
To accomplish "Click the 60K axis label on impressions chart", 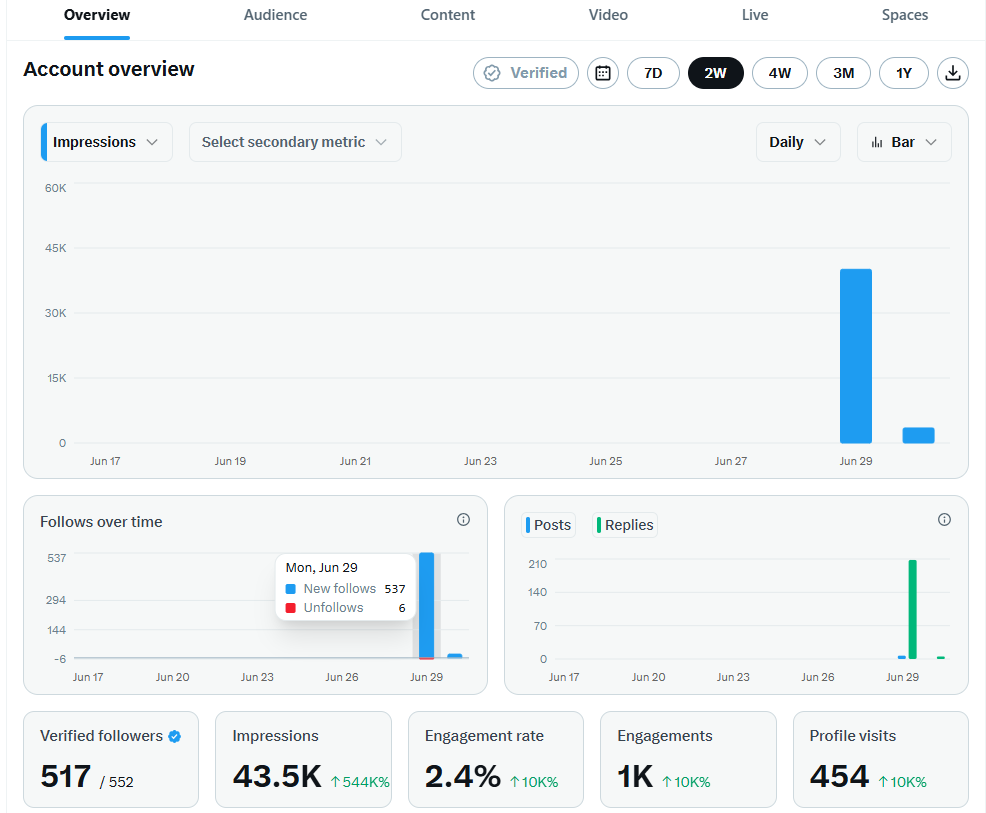I will tap(55, 188).
